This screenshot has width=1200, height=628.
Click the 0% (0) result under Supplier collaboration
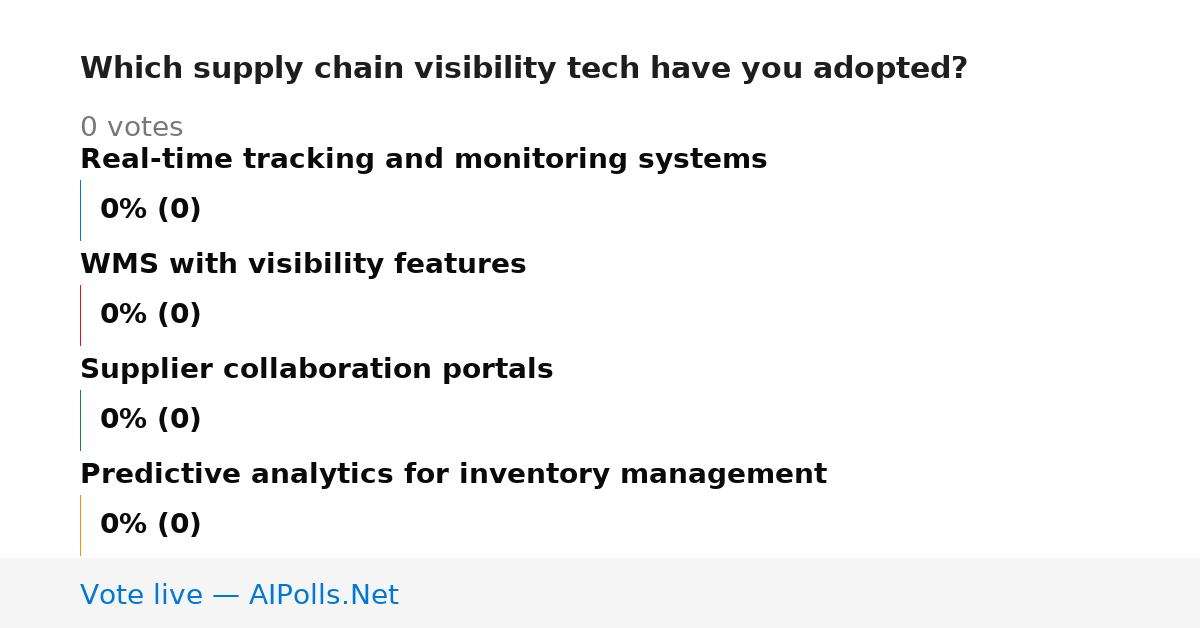click(x=150, y=420)
